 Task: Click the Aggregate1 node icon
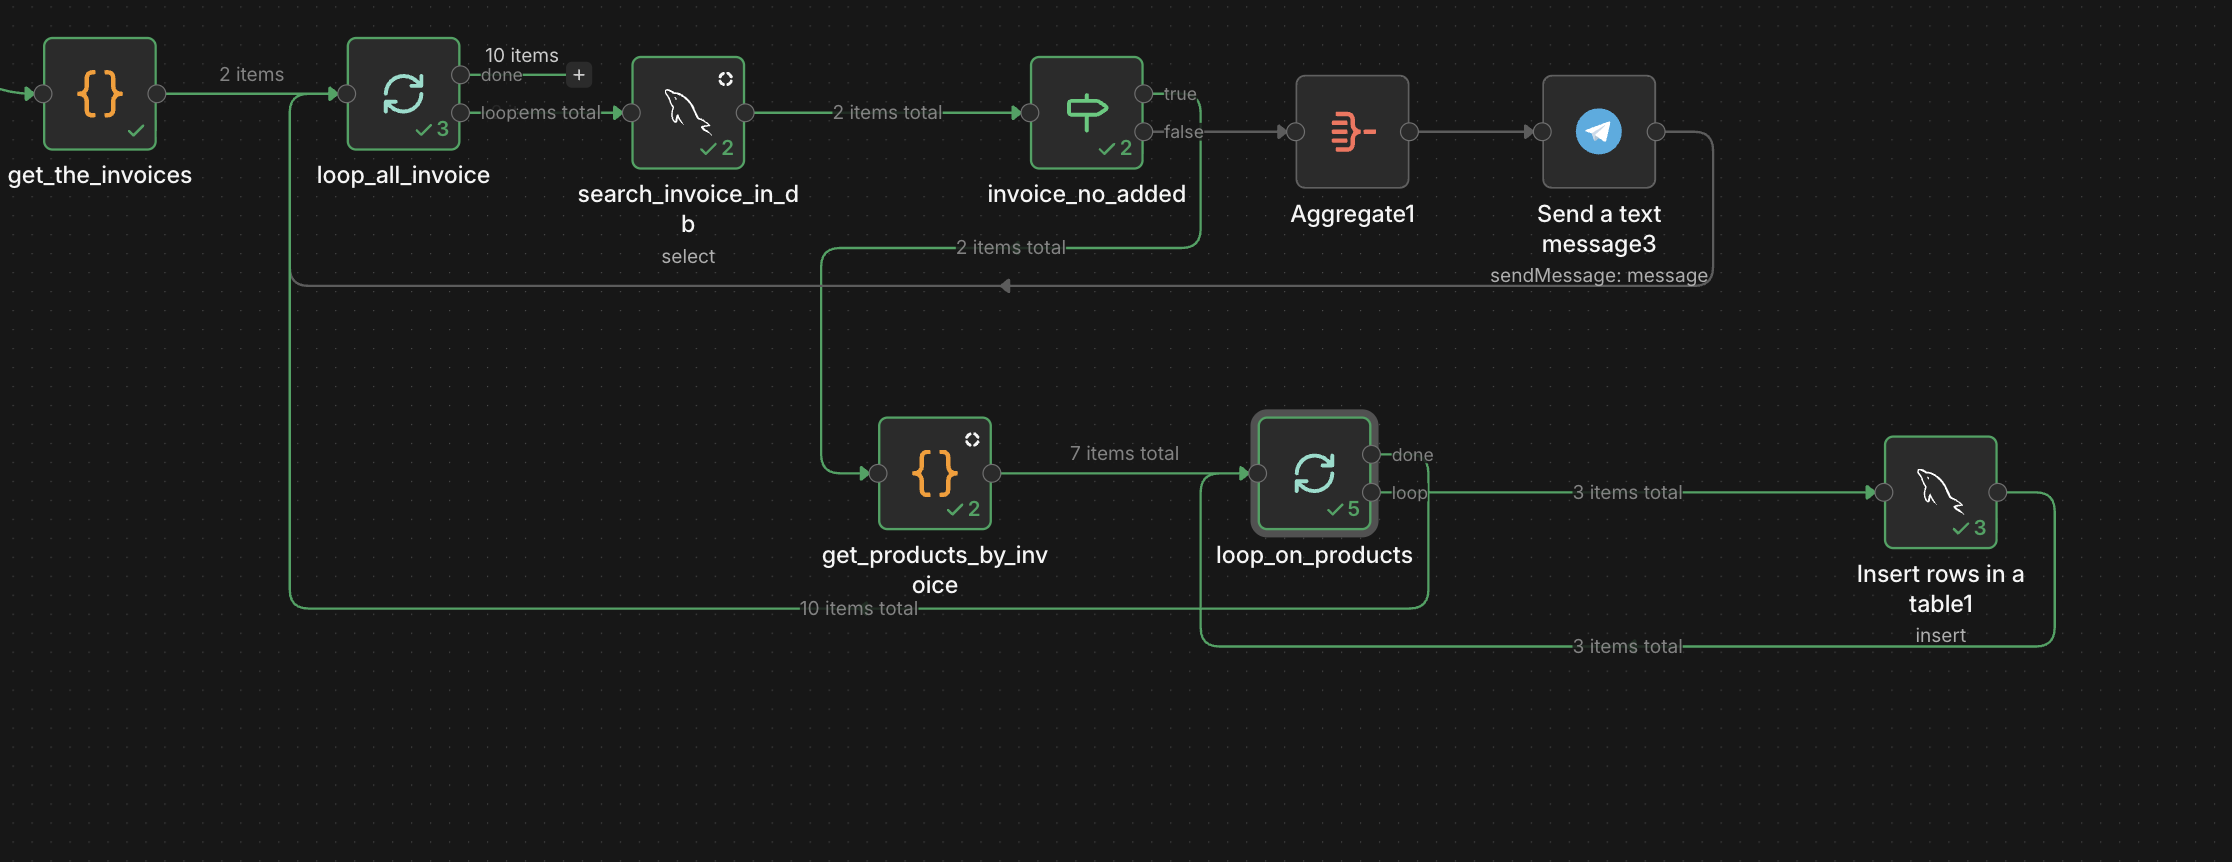(x=1352, y=132)
